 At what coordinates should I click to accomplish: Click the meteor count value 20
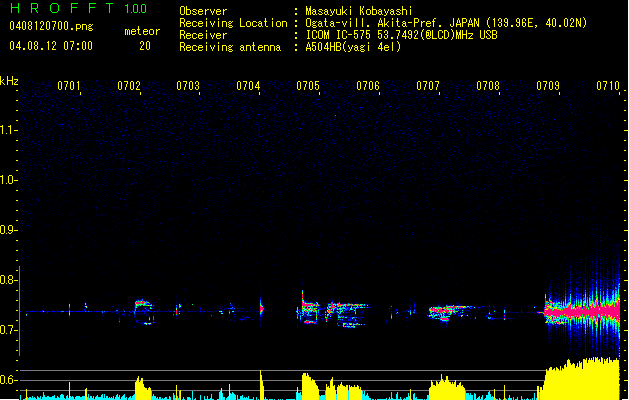tap(145, 46)
